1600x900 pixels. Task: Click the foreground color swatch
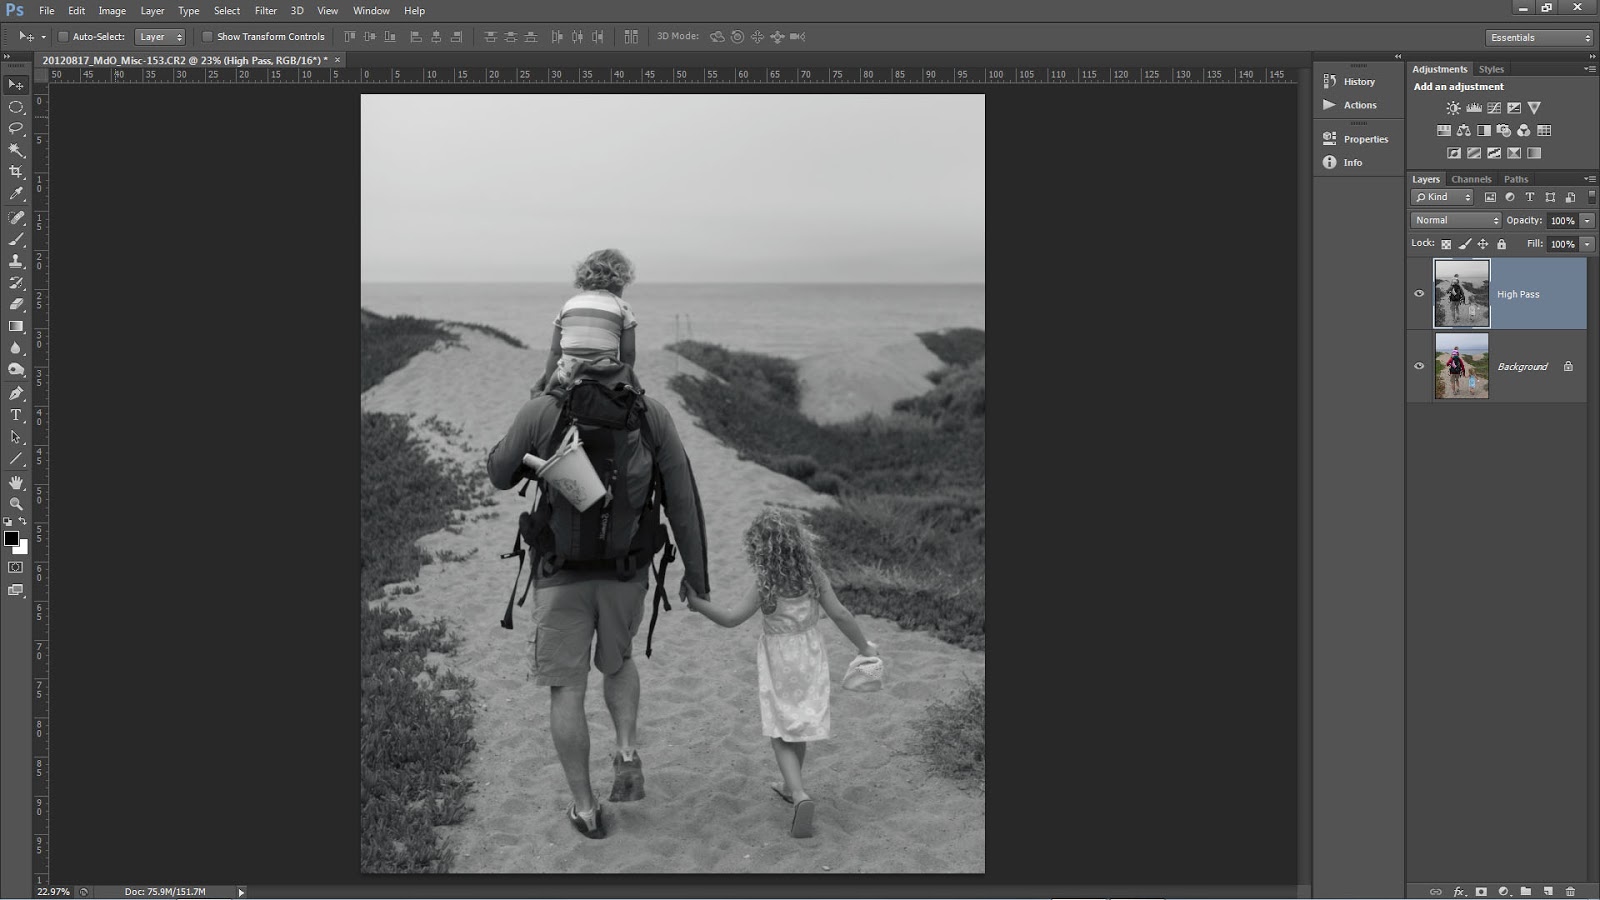point(11,538)
